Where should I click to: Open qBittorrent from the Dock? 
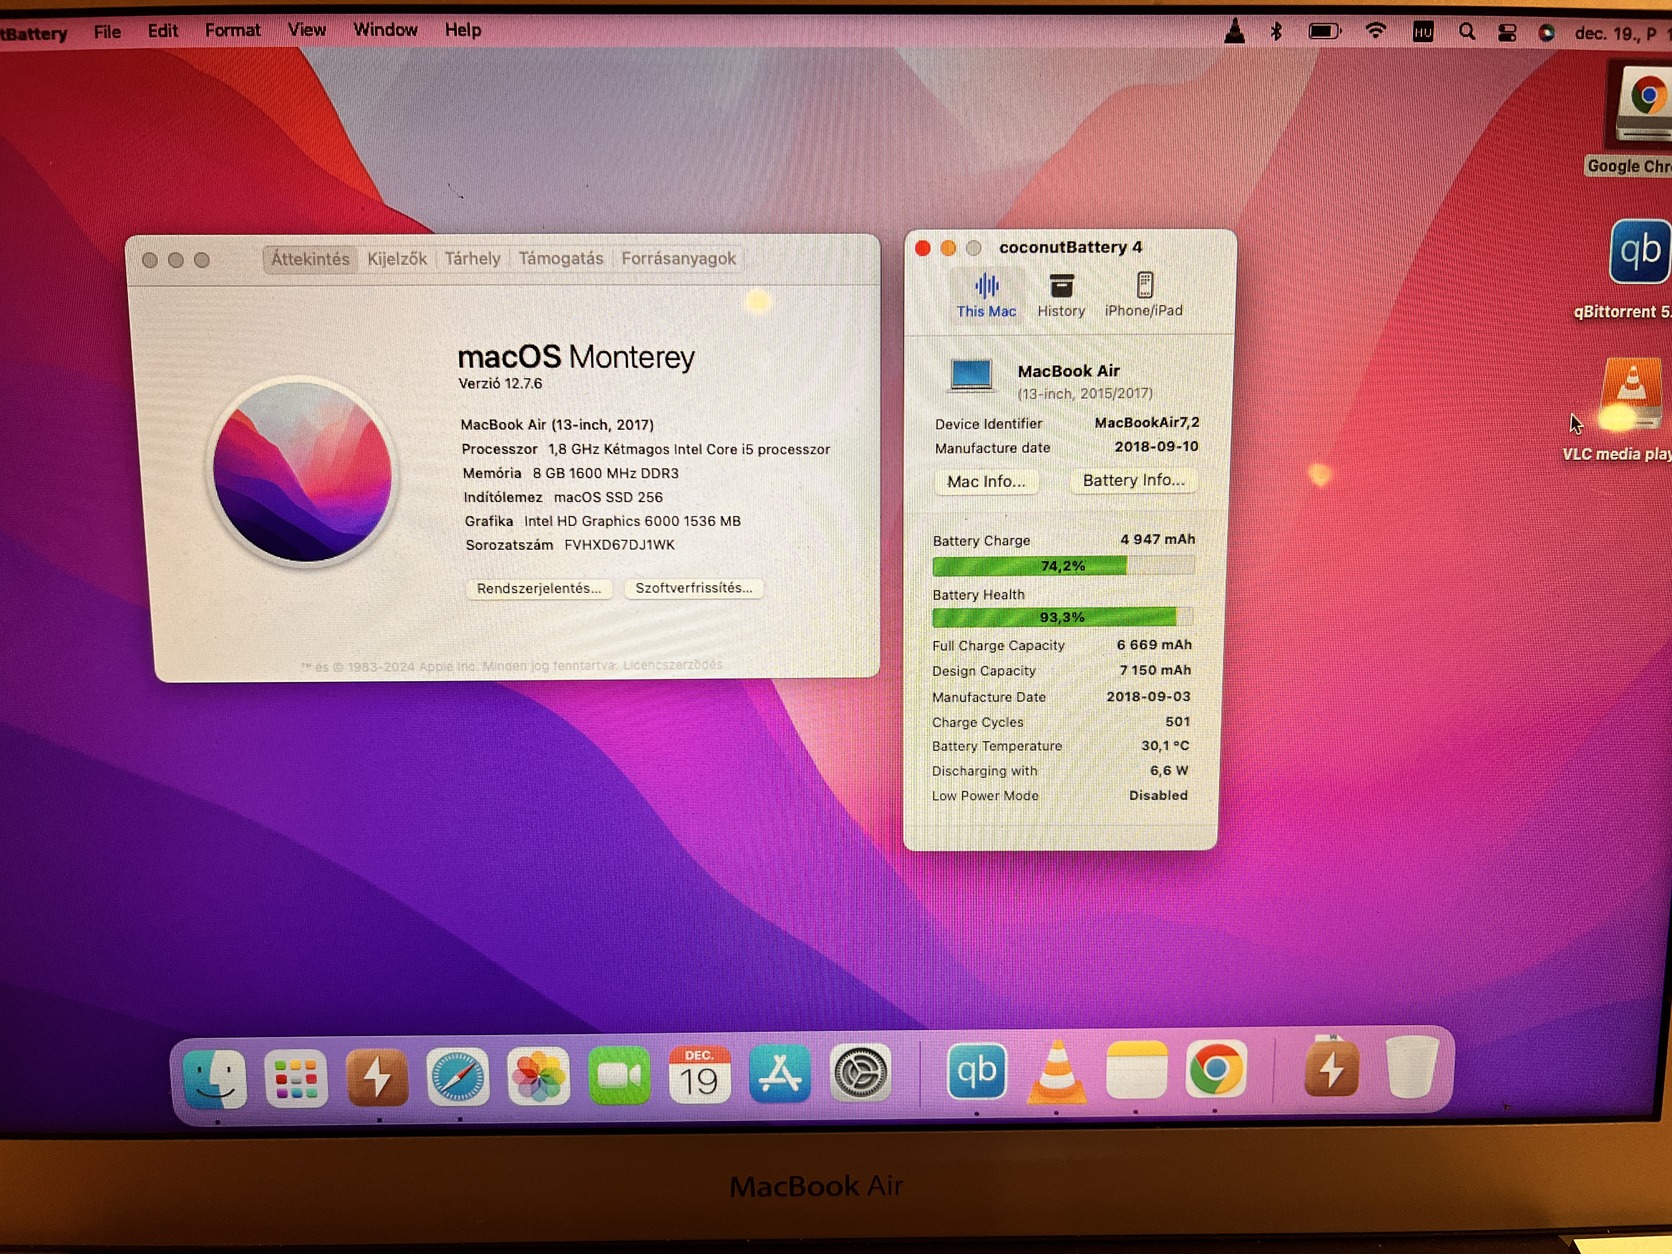coord(977,1072)
